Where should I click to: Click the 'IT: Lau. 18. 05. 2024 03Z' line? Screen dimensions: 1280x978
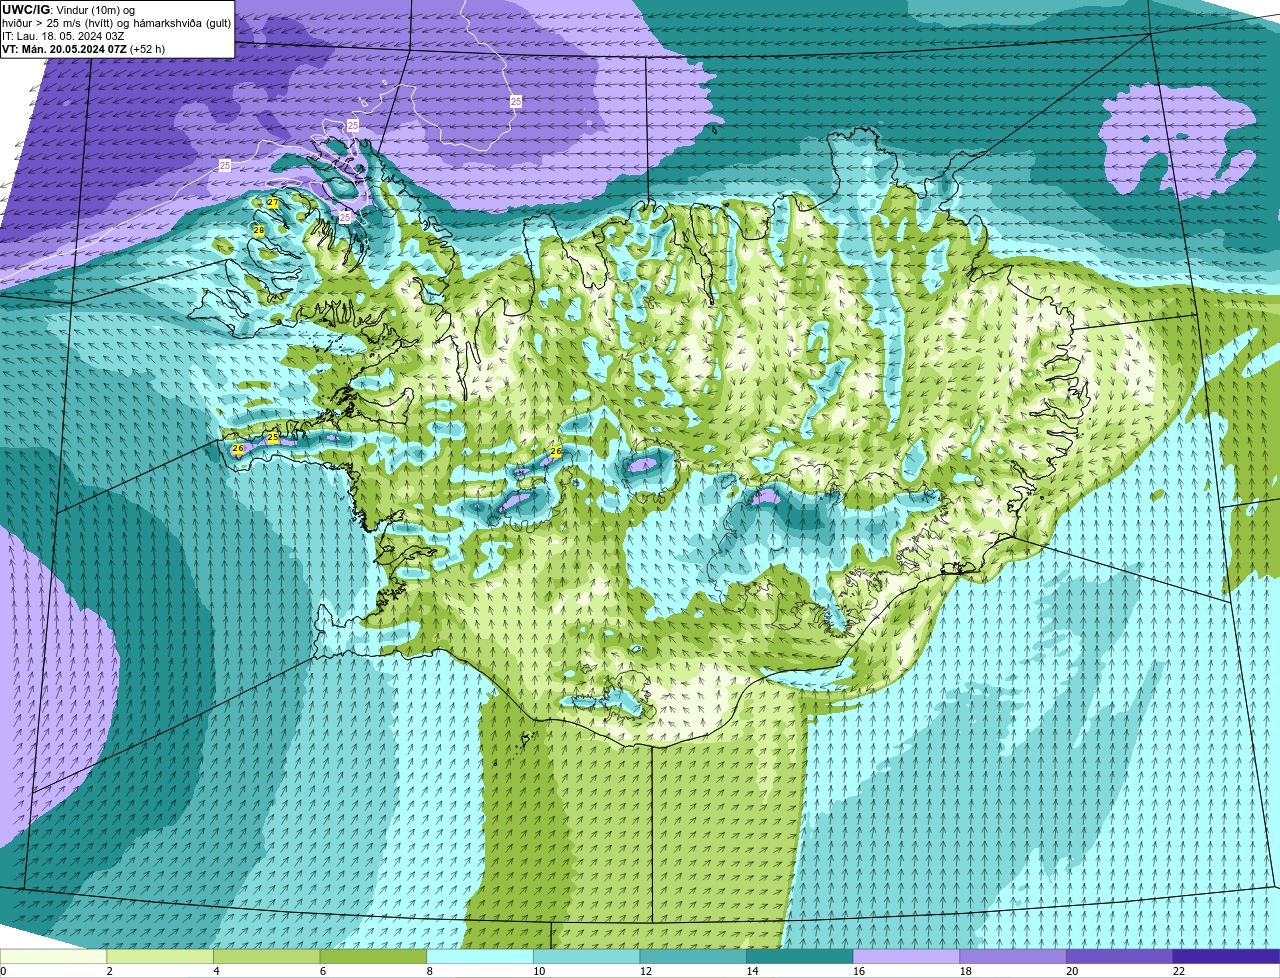coord(63,35)
